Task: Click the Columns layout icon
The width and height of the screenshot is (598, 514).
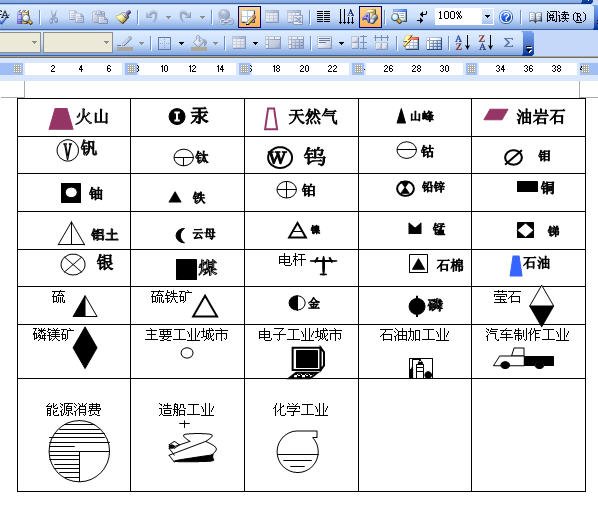Action: pos(323,17)
